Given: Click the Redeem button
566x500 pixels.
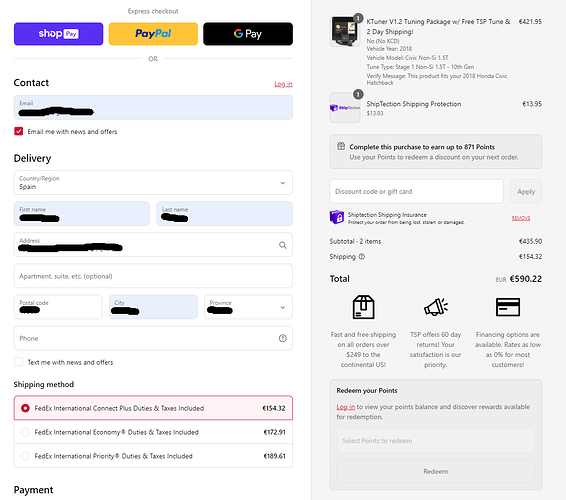Looking at the screenshot, I should click(x=436, y=471).
